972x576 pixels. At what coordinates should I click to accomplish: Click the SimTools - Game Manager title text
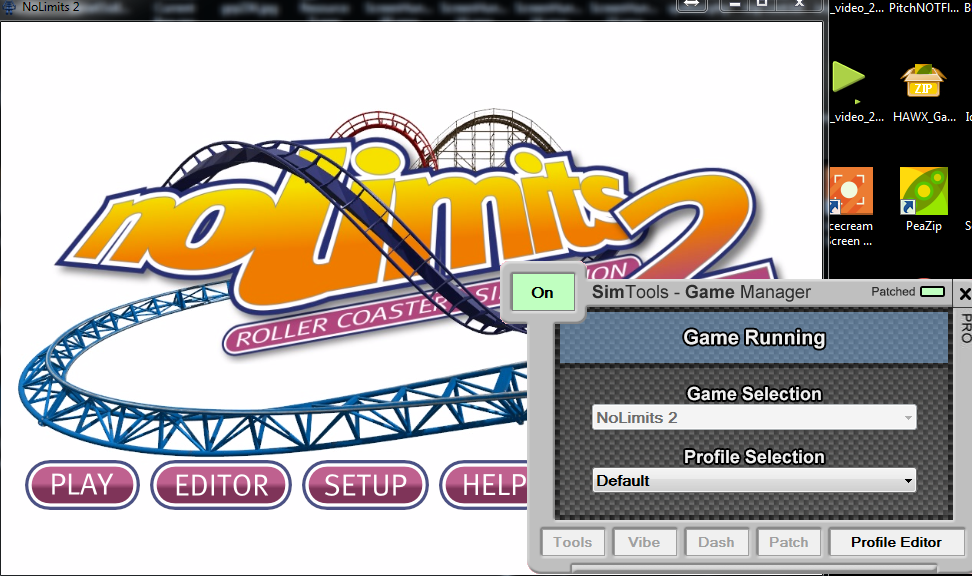(701, 292)
